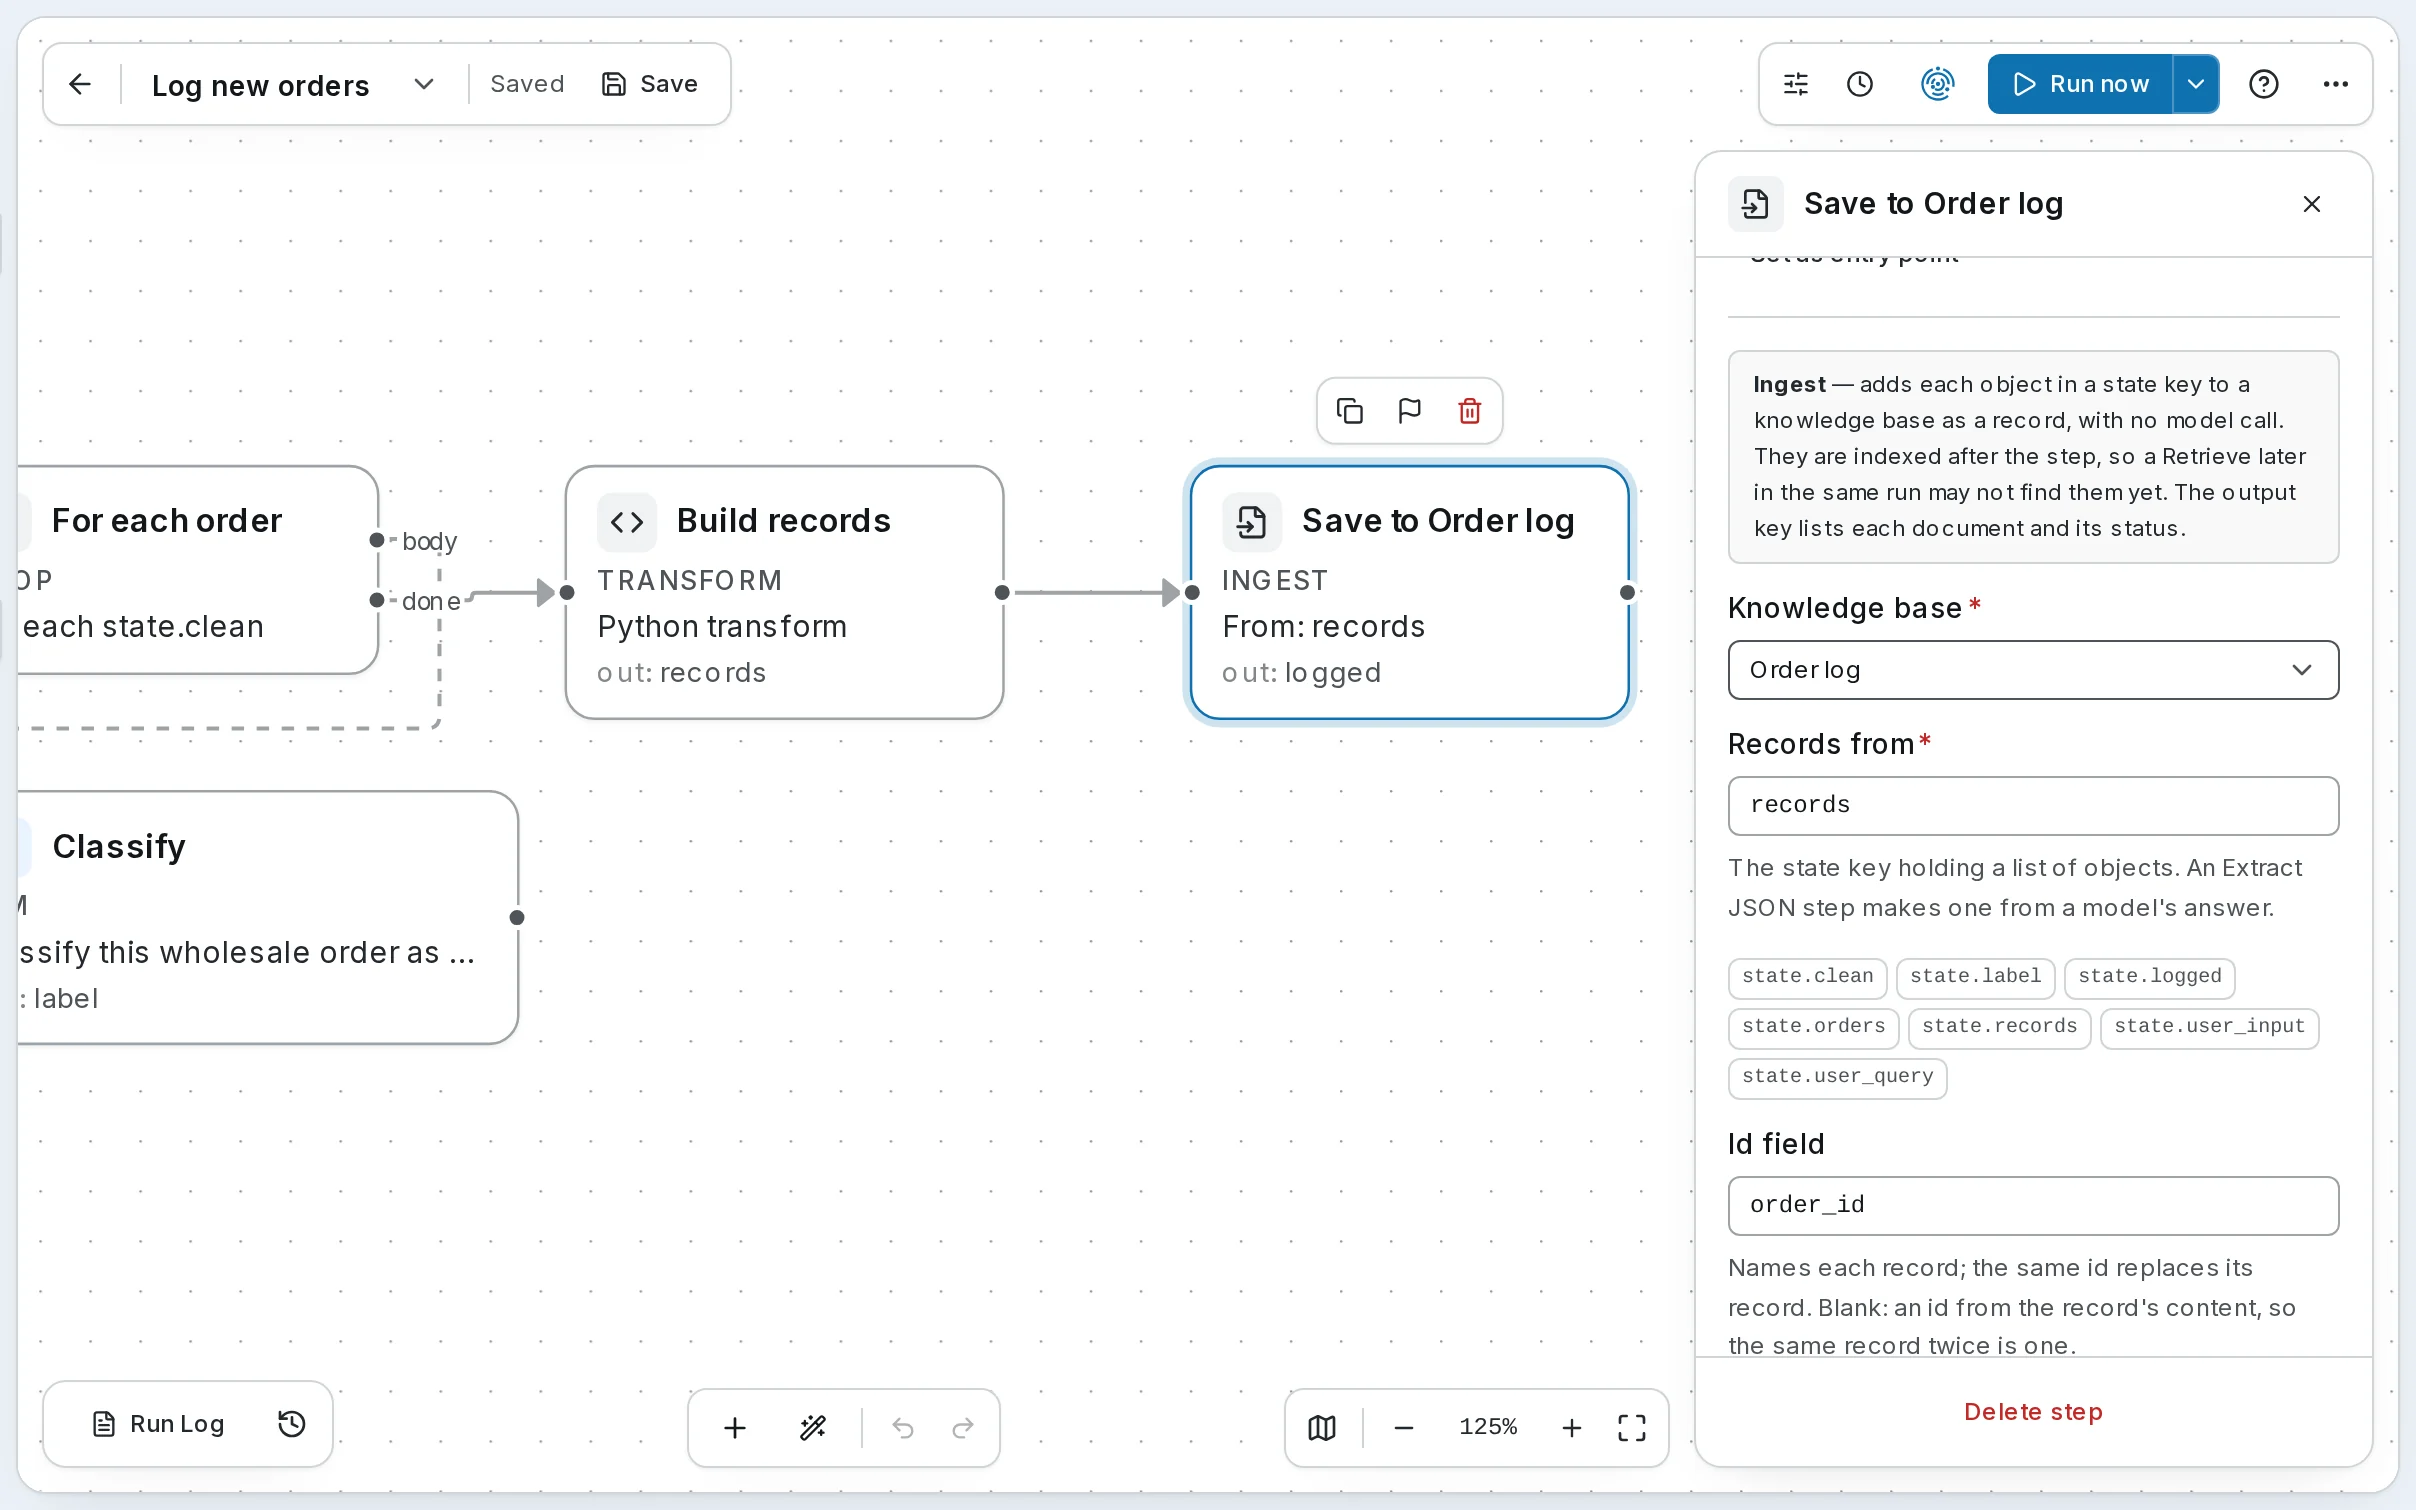Click the ingest icon on Save to Order log node
This screenshot has width=2416, height=1510.
[1252, 522]
